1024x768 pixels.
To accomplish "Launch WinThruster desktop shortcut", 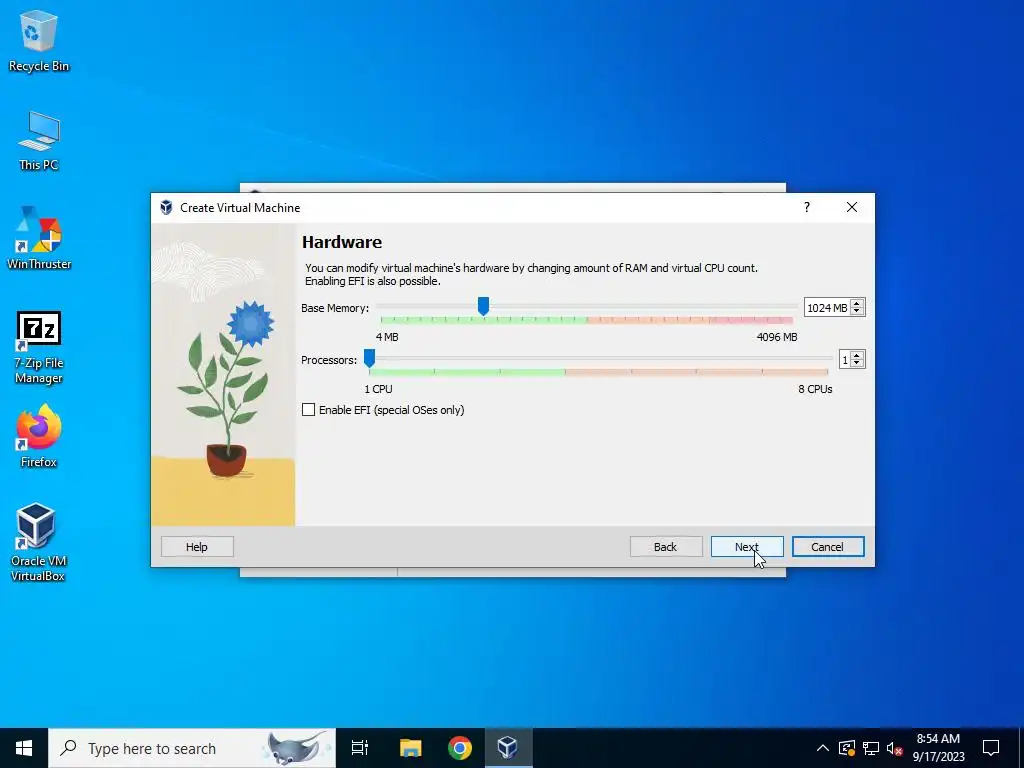I will pos(39,238).
